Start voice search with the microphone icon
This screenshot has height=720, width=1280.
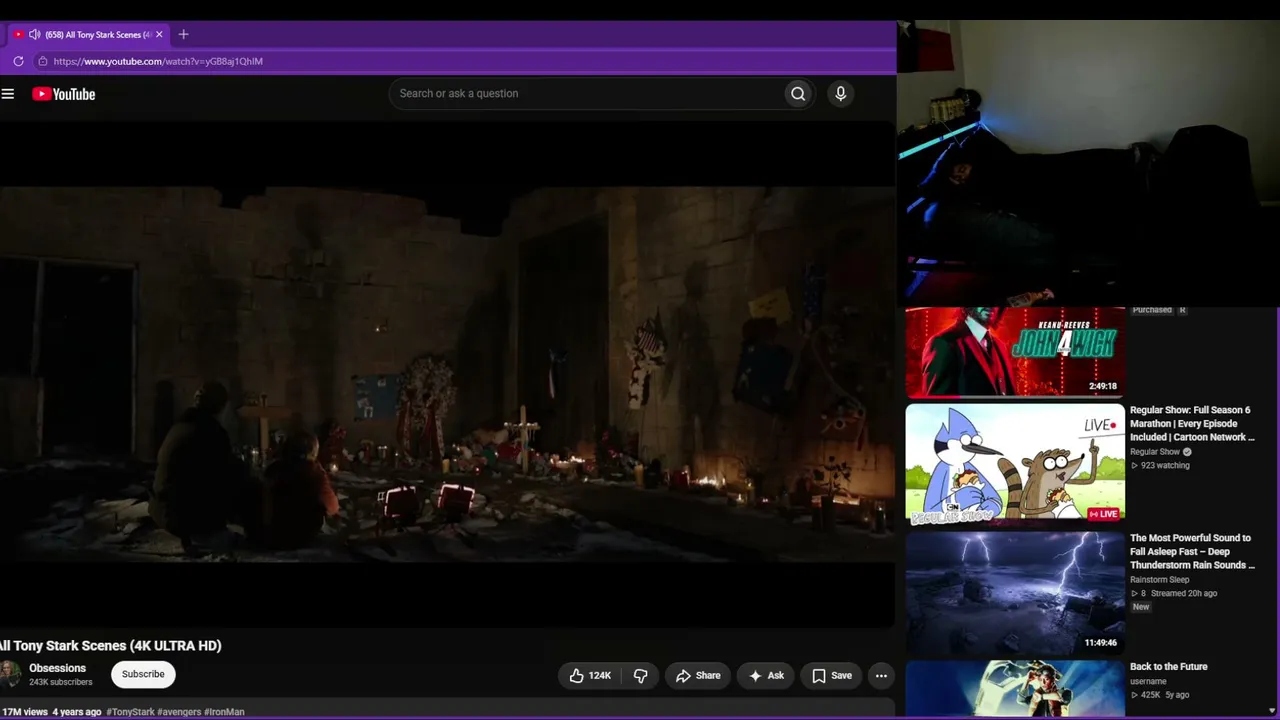pos(840,94)
